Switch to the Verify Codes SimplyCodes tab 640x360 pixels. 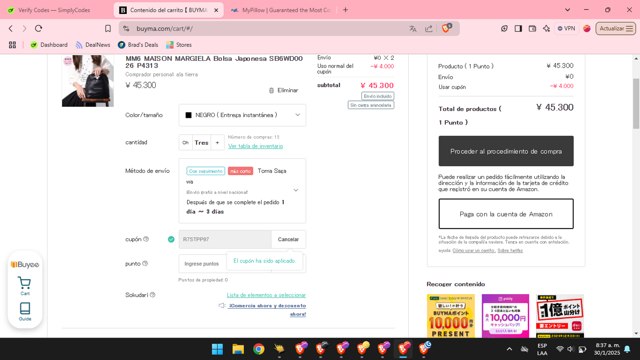(55, 10)
